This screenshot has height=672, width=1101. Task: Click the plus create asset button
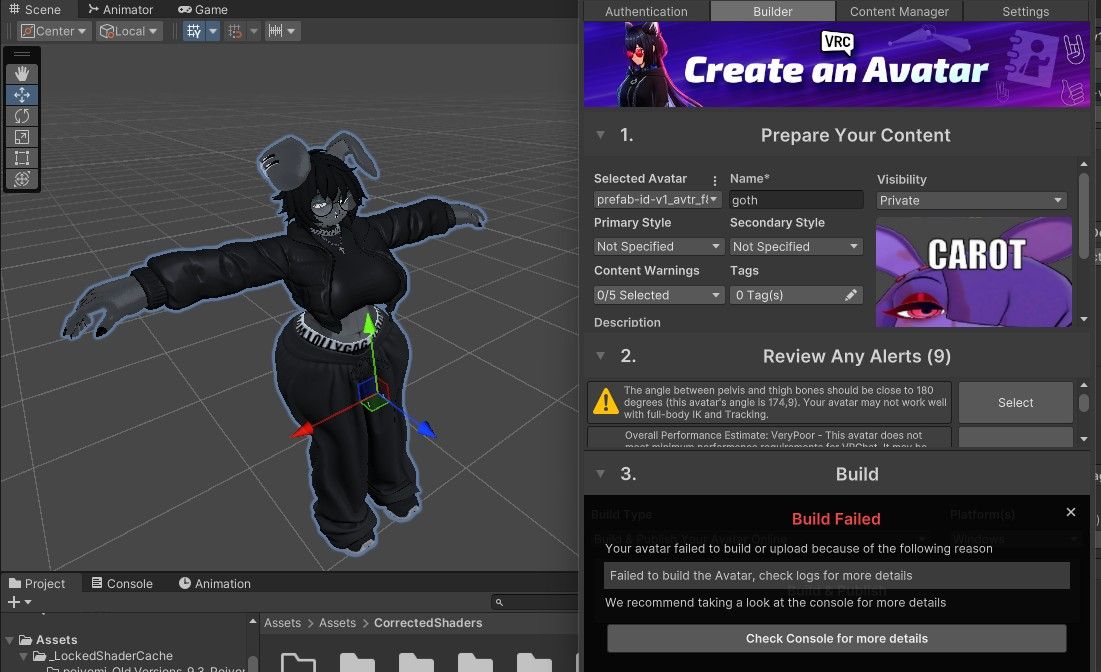point(14,602)
